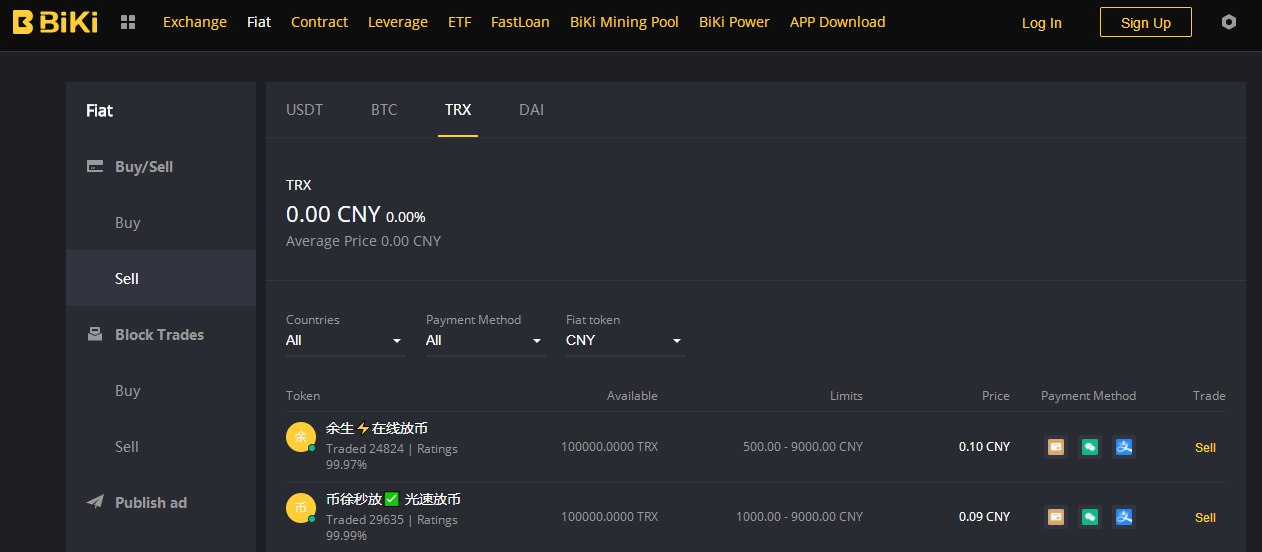Click the 币徐秒放 merchant avatar
Viewport: 1262px width, 552px height.
[x=301, y=508]
